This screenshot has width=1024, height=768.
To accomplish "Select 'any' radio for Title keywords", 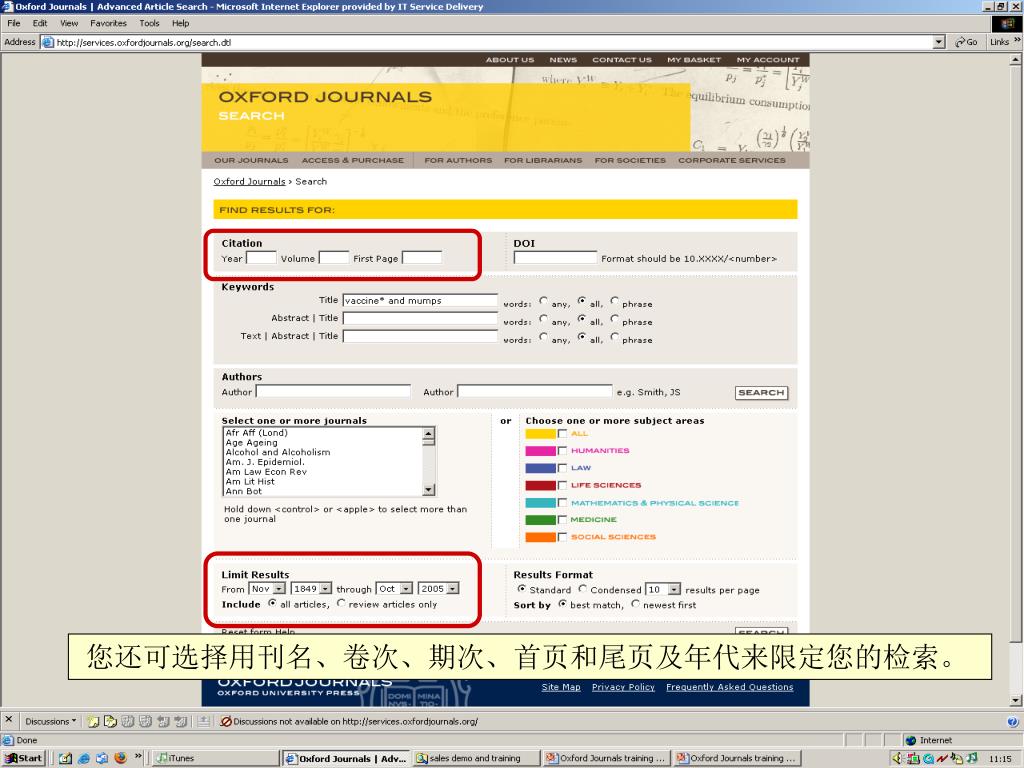I will (x=543, y=301).
